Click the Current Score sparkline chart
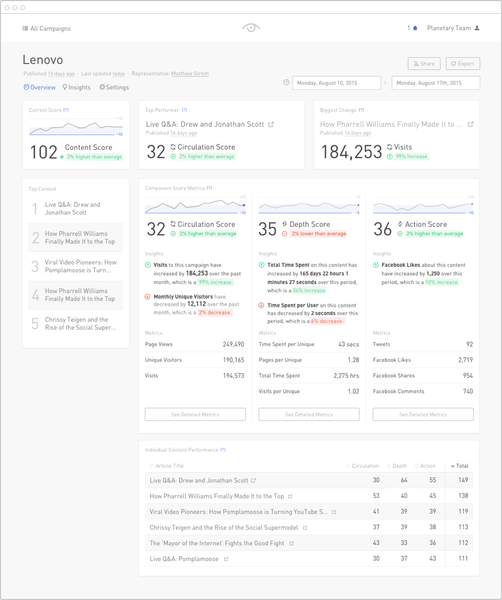 [76, 127]
